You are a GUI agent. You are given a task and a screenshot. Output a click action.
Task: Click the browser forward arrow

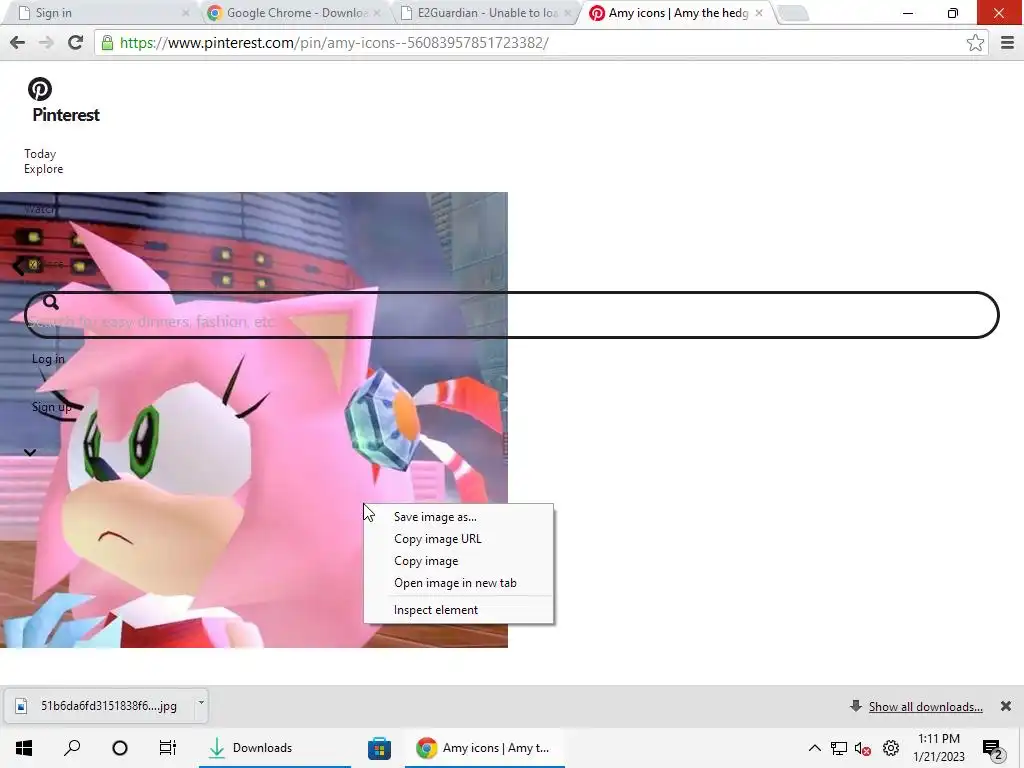pos(46,43)
